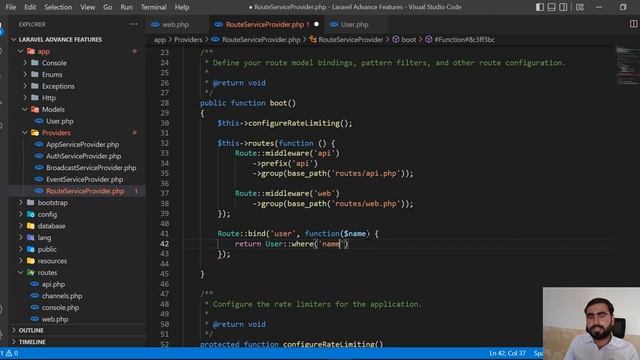Click public folder icon
Image resolution: width=640 pixels, height=360 pixels.
(31, 249)
